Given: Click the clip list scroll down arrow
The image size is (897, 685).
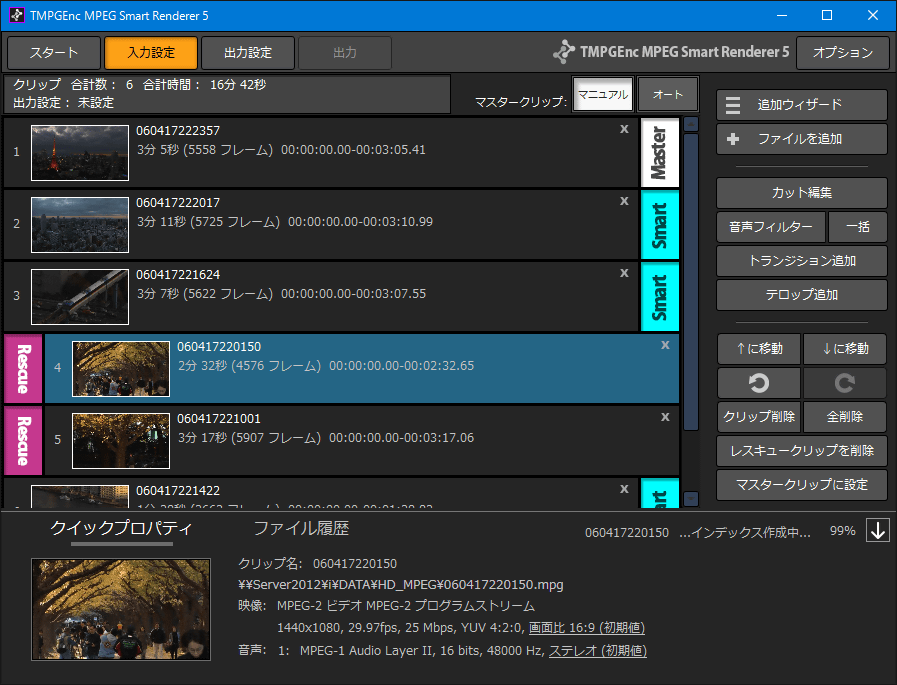Looking at the screenshot, I should point(691,498).
